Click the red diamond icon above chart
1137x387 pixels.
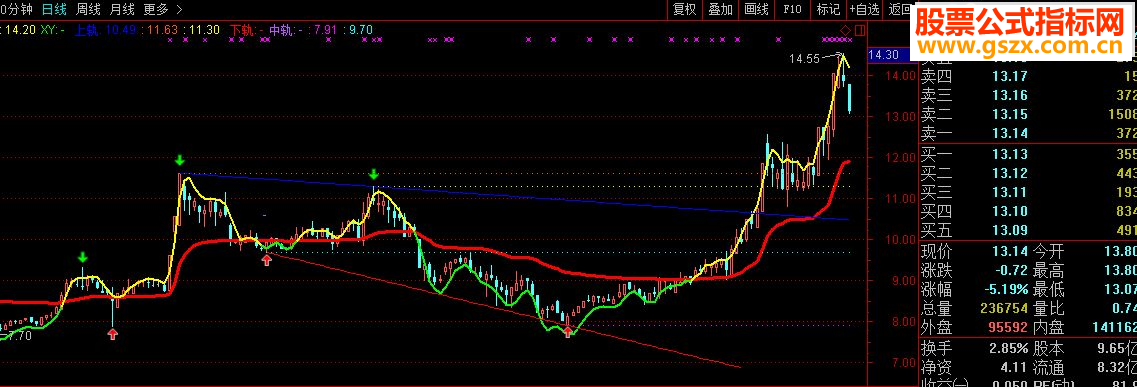tap(845, 30)
